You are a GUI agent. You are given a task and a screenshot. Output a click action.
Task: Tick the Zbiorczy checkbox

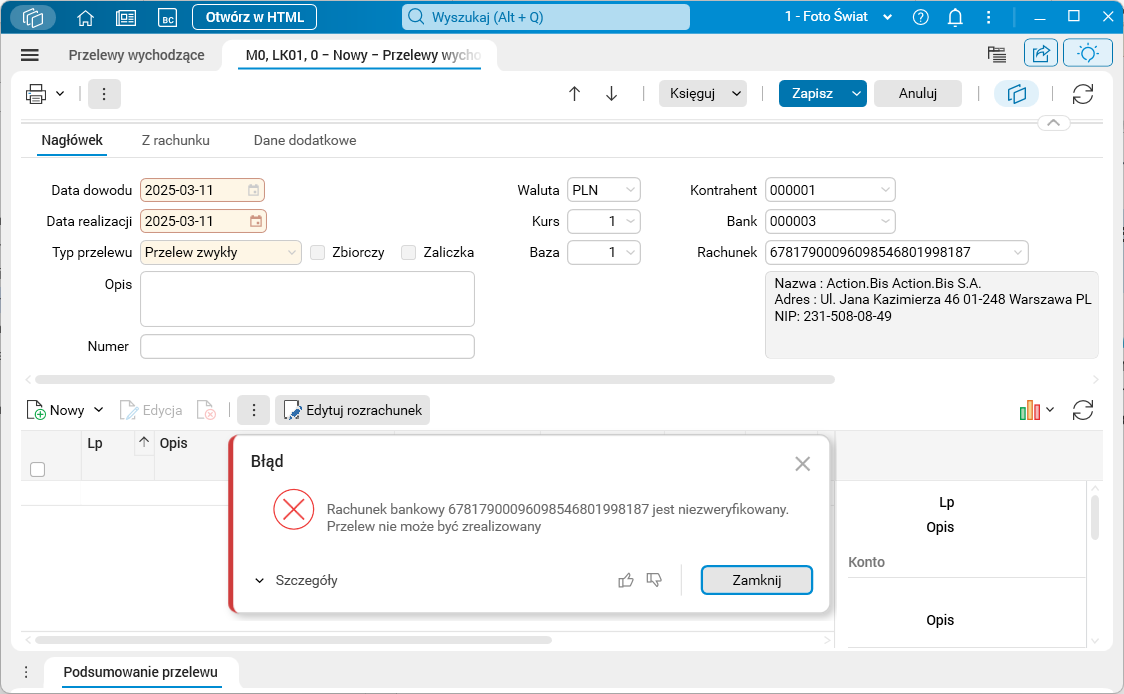tap(318, 252)
